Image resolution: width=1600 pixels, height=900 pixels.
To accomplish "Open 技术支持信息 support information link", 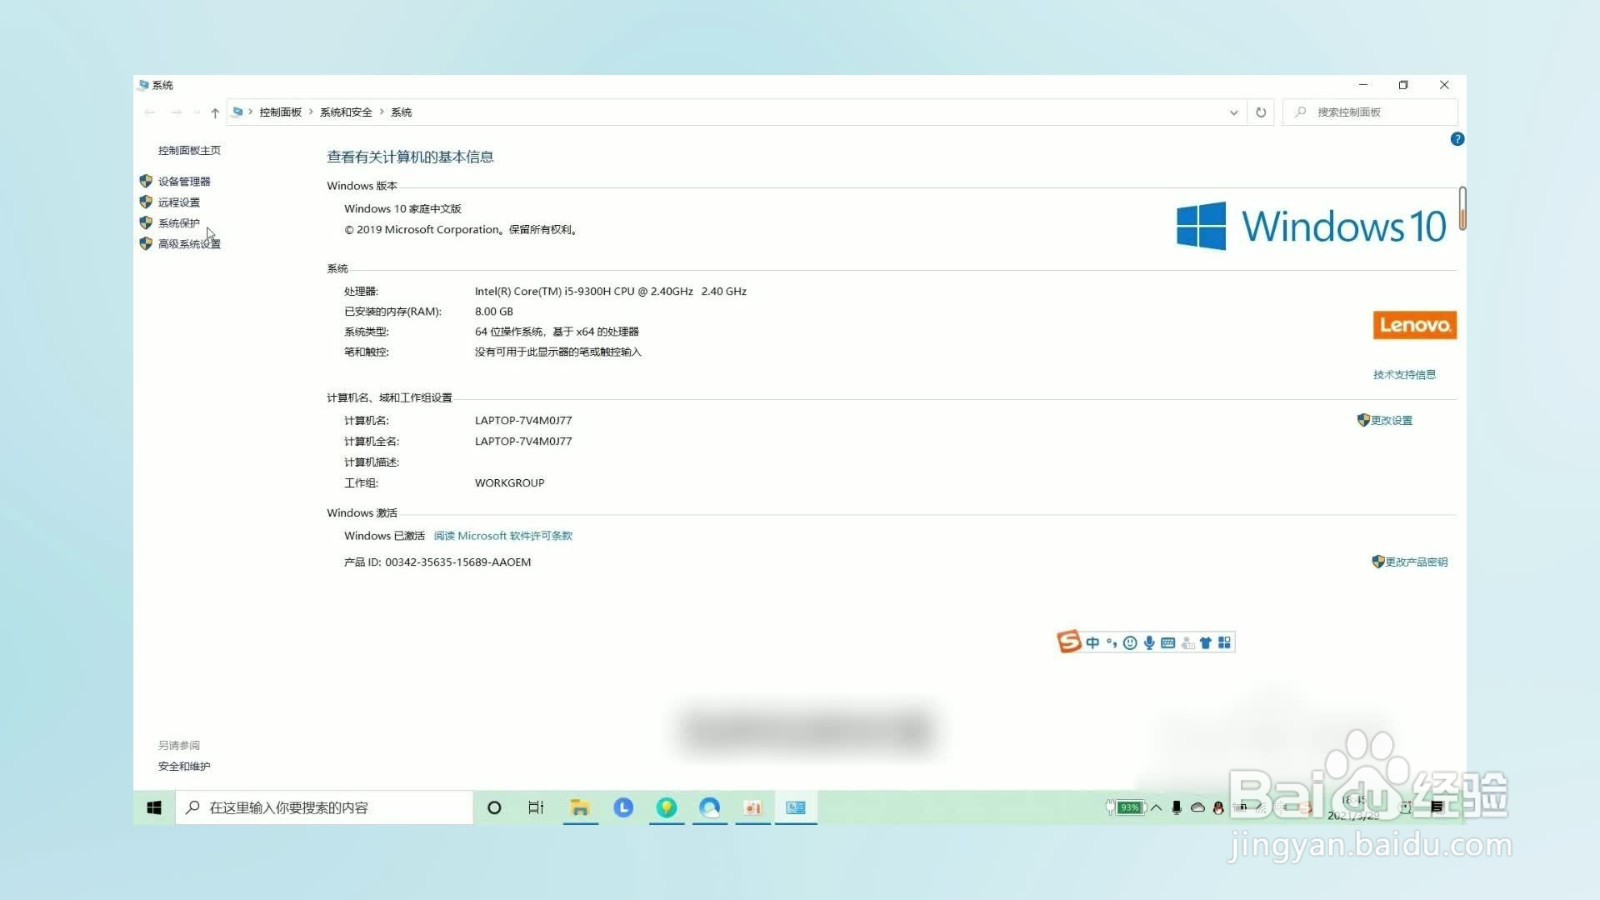I will pos(1404,374).
